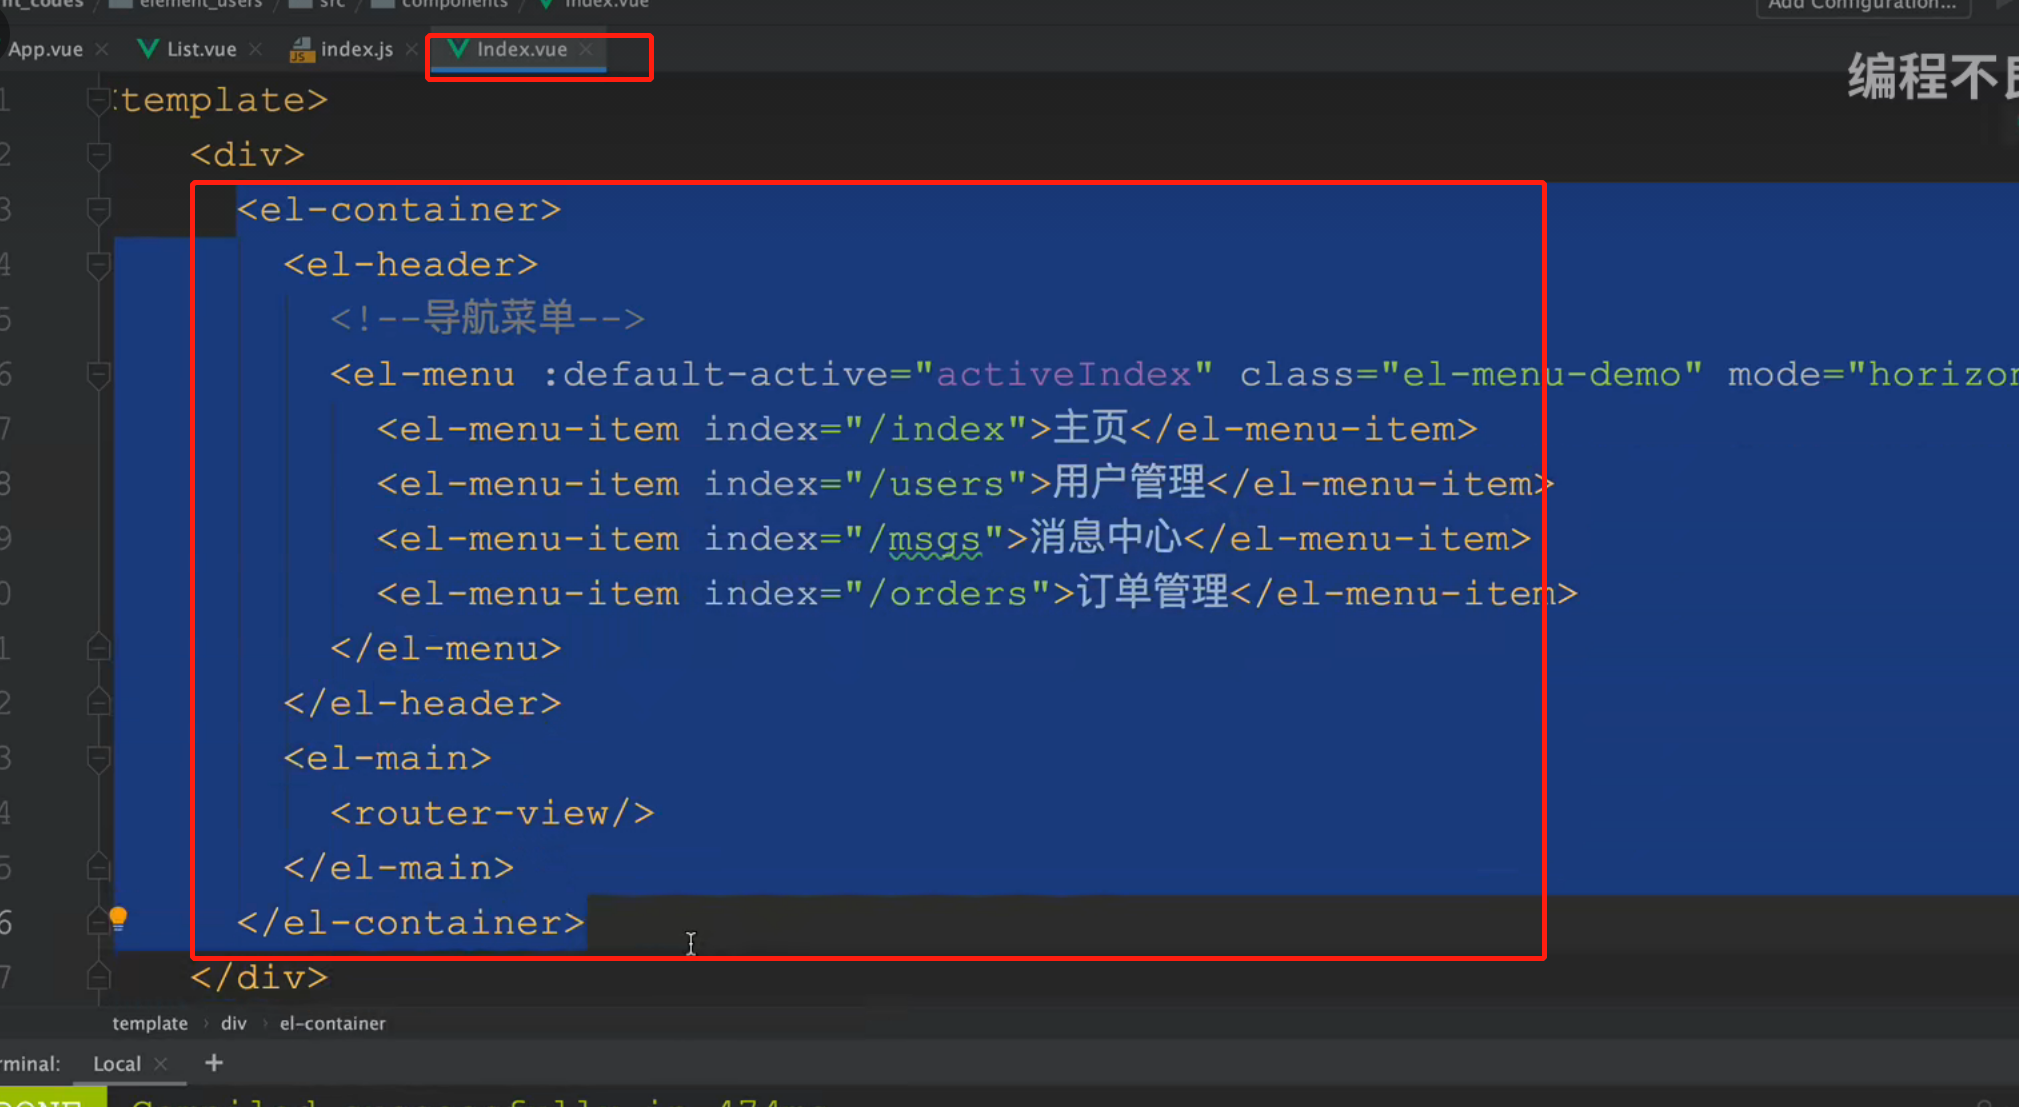This screenshot has height=1107, width=2019.
Task: Click the 用户管理 menu item text
Action: pyautogui.click(x=1129, y=484)
